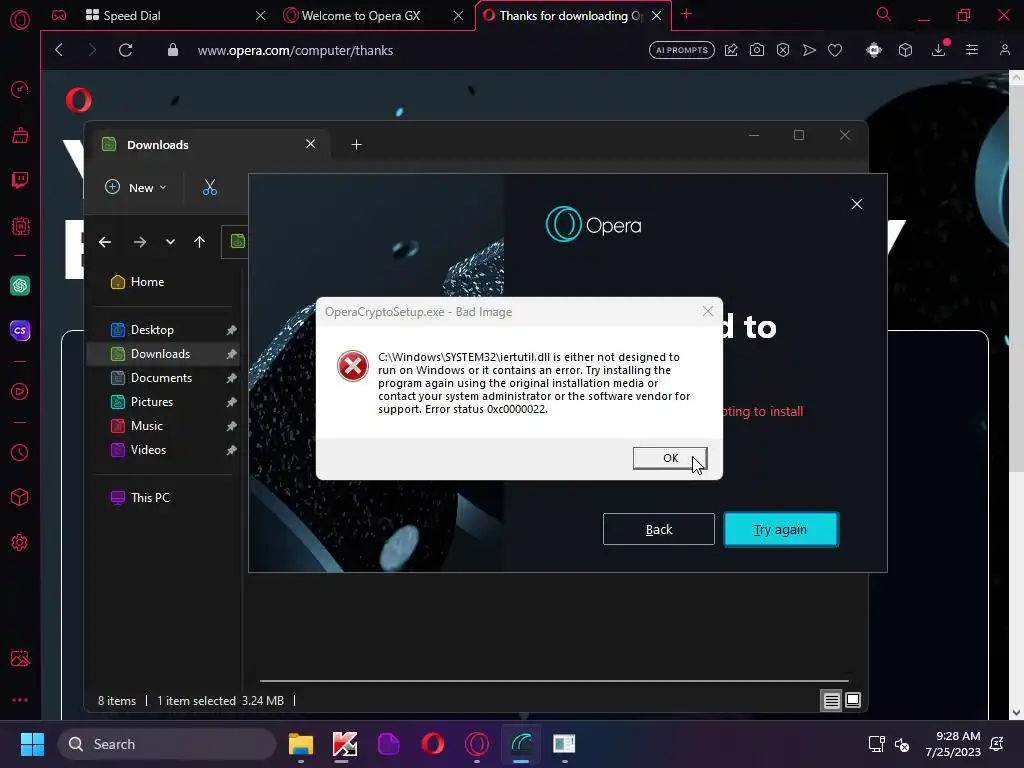Open Twitch in the sidebar
1024x768 pixels.
[20, 180]
